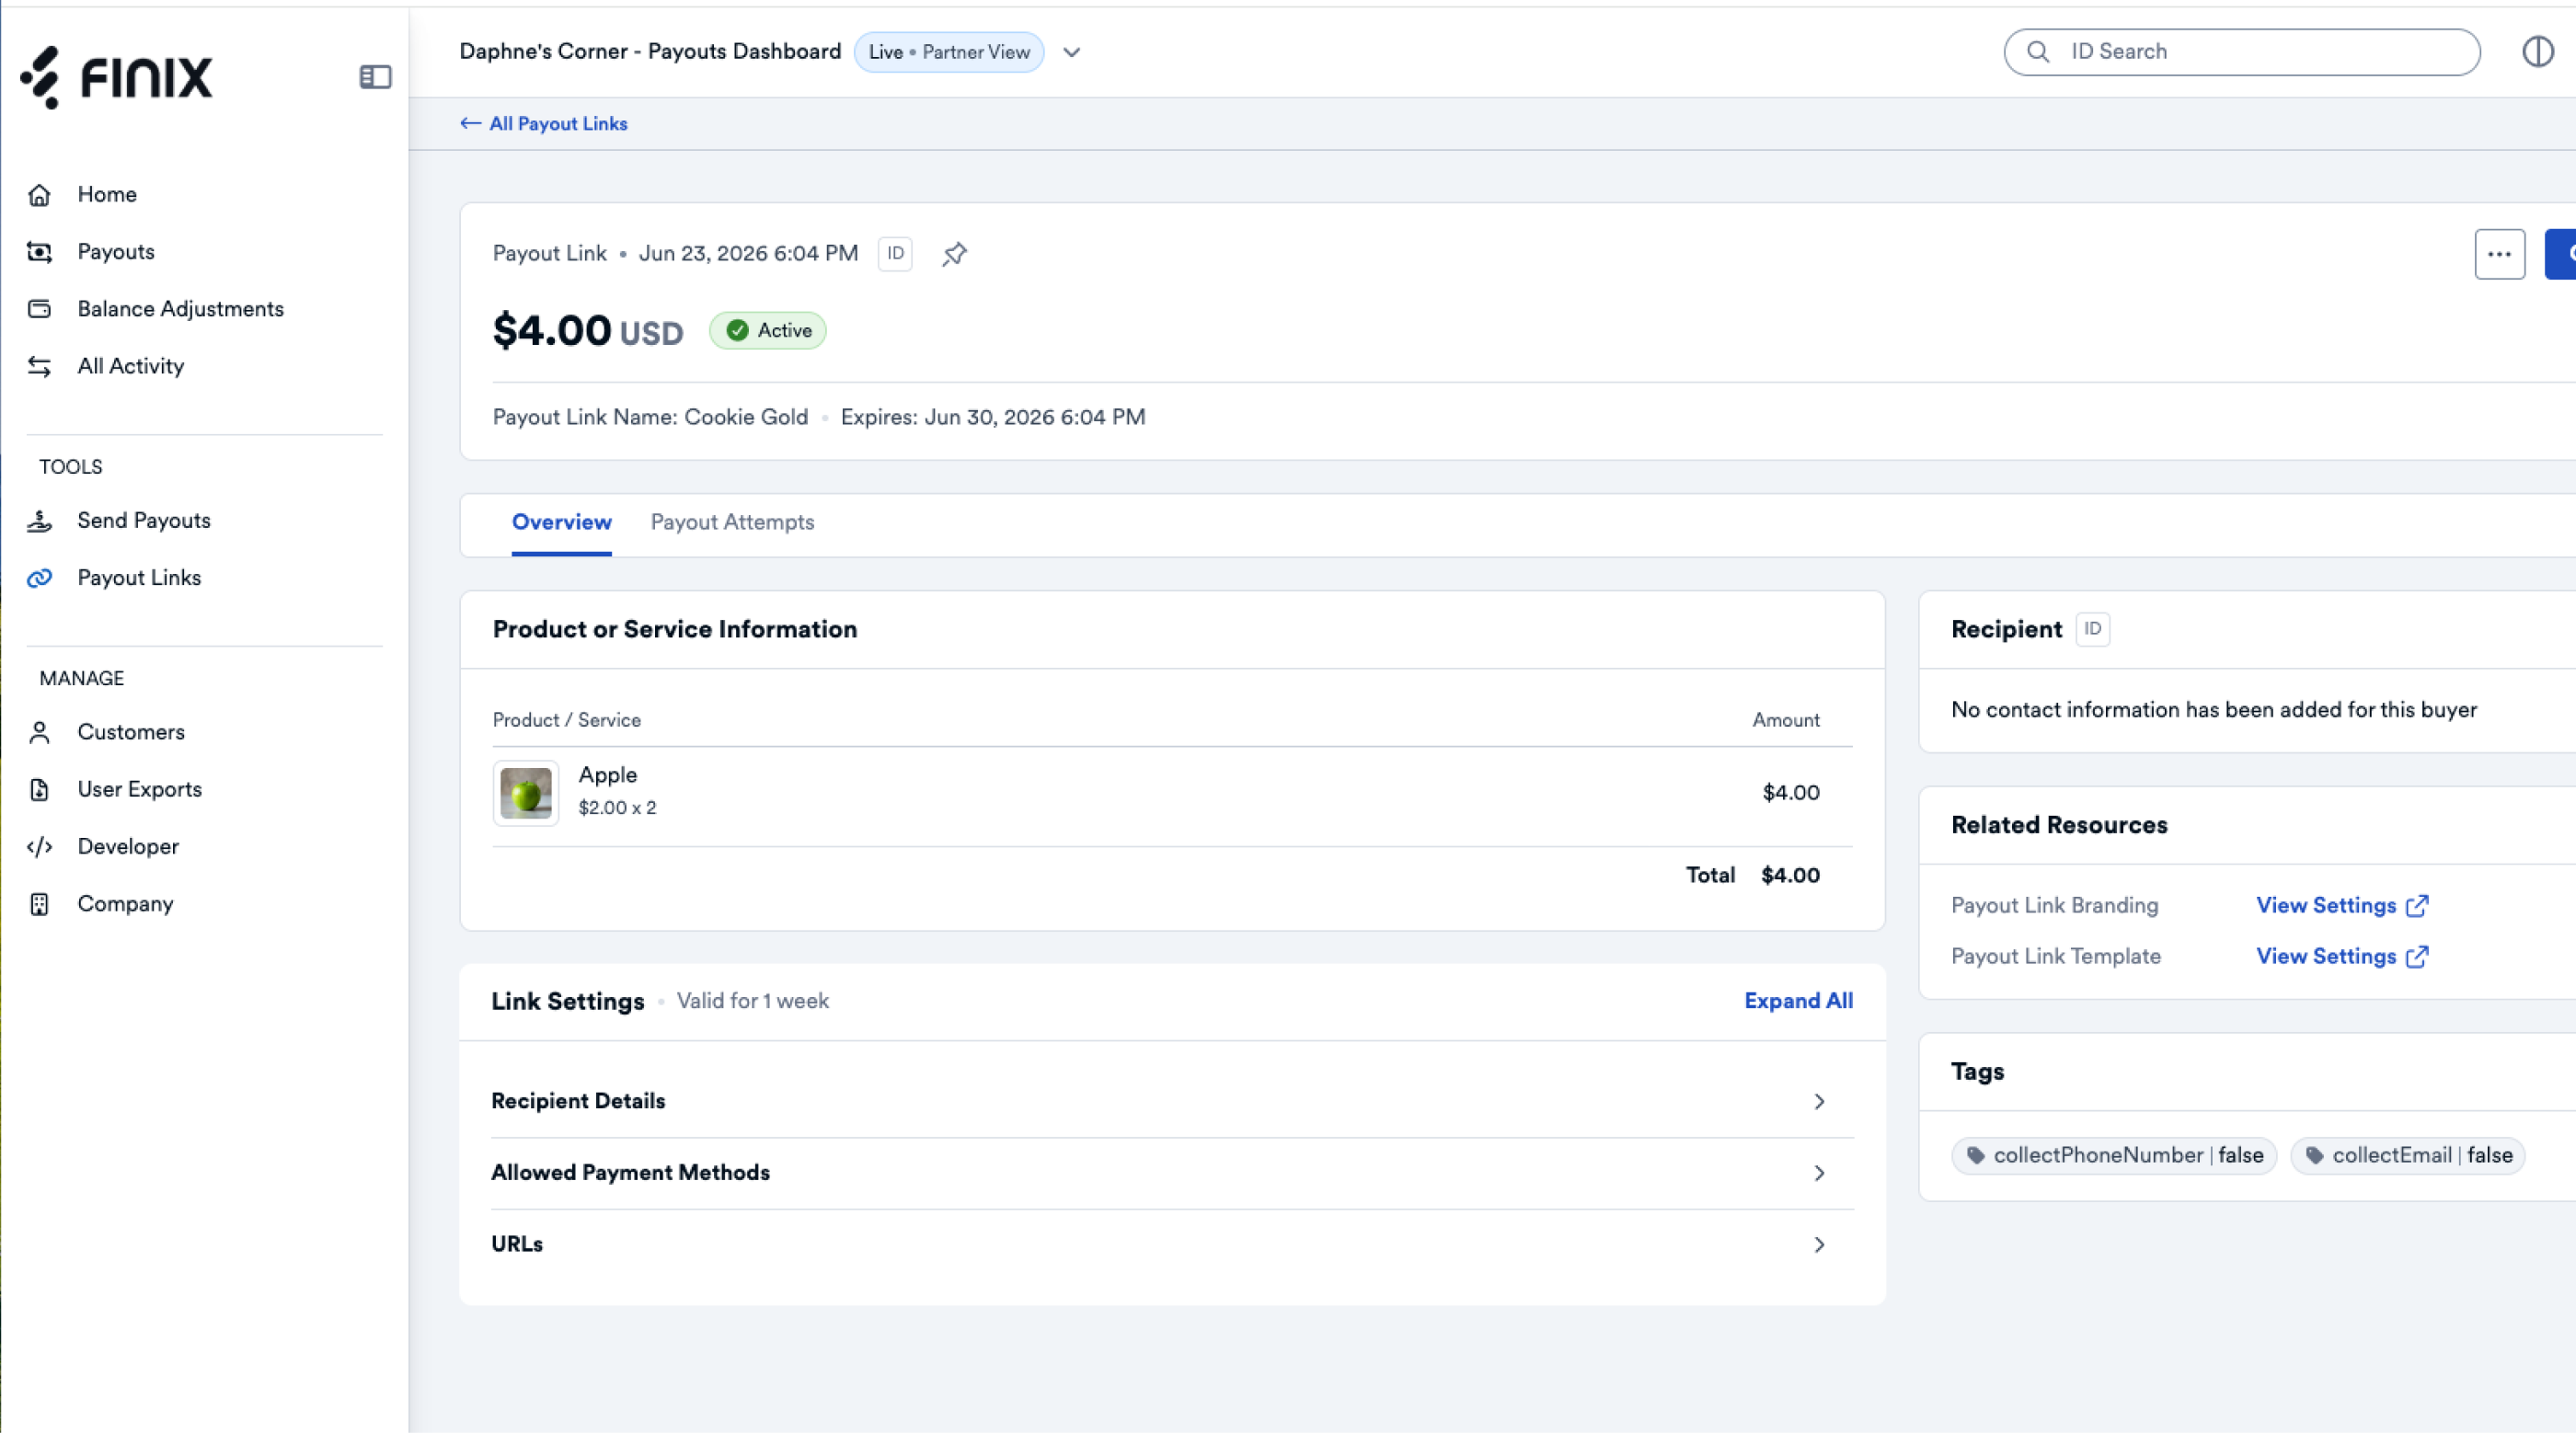The image size is (2576, 1433).
Task: Open the dashboard switcher chevron
Action: (1071, 52)
